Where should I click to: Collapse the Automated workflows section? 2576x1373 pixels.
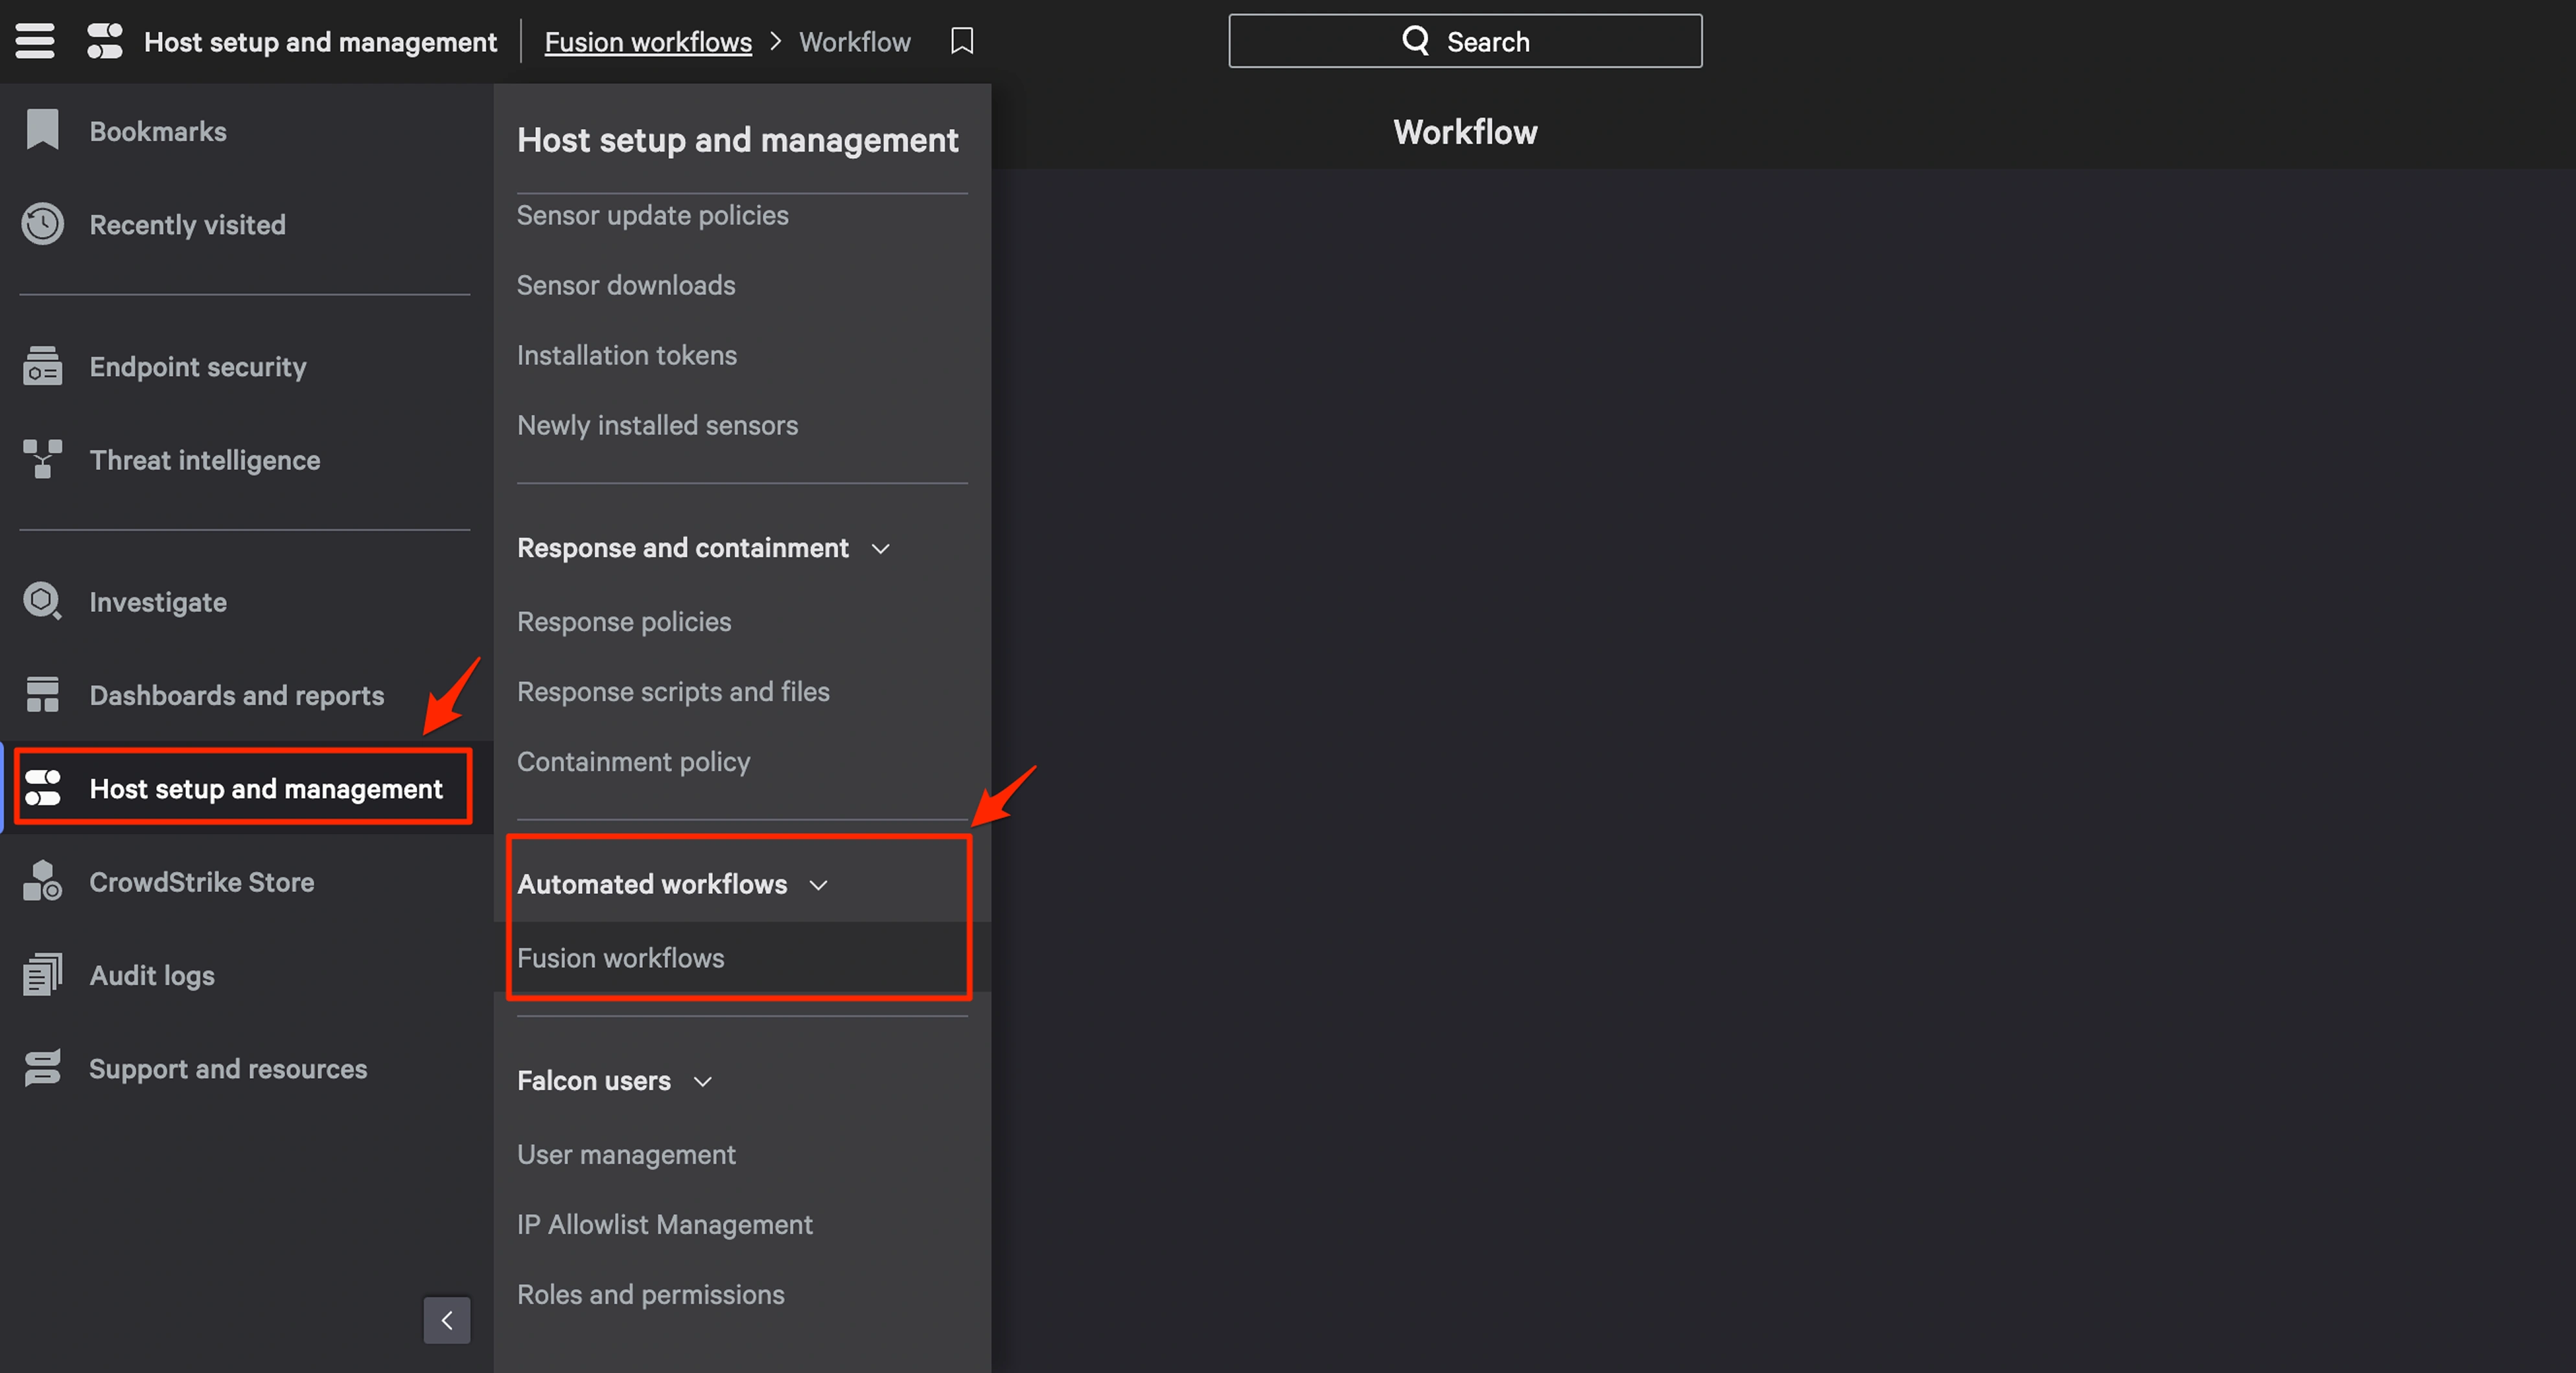pos(818,885)
